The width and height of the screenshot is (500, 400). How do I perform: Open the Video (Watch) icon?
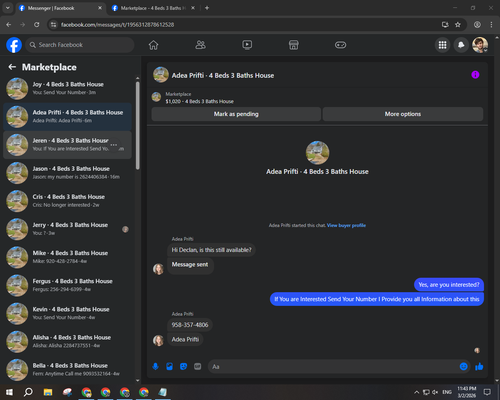tap(247, 45)
